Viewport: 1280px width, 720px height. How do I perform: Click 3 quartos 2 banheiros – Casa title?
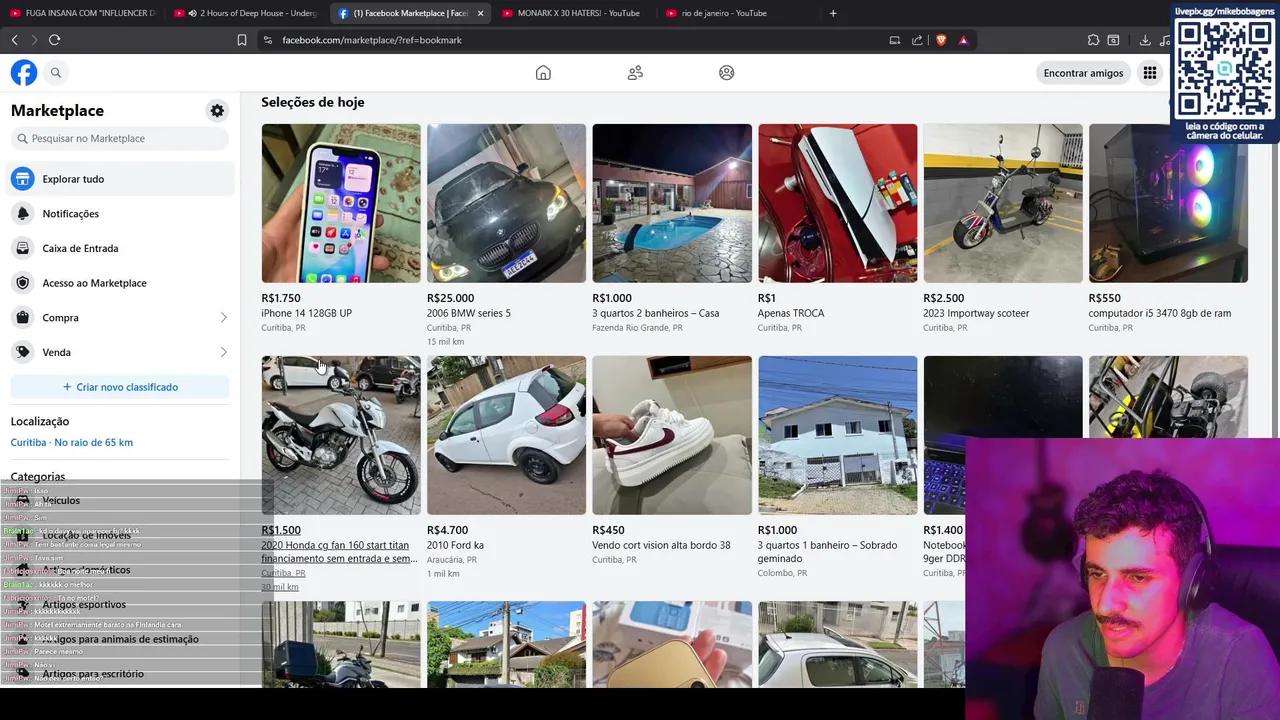tap(655, 313)
